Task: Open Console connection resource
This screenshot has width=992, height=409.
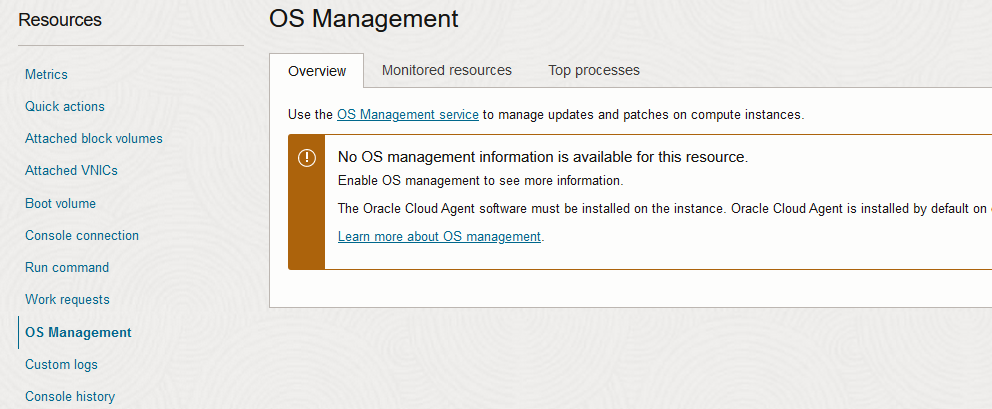Action: point(82,235)
